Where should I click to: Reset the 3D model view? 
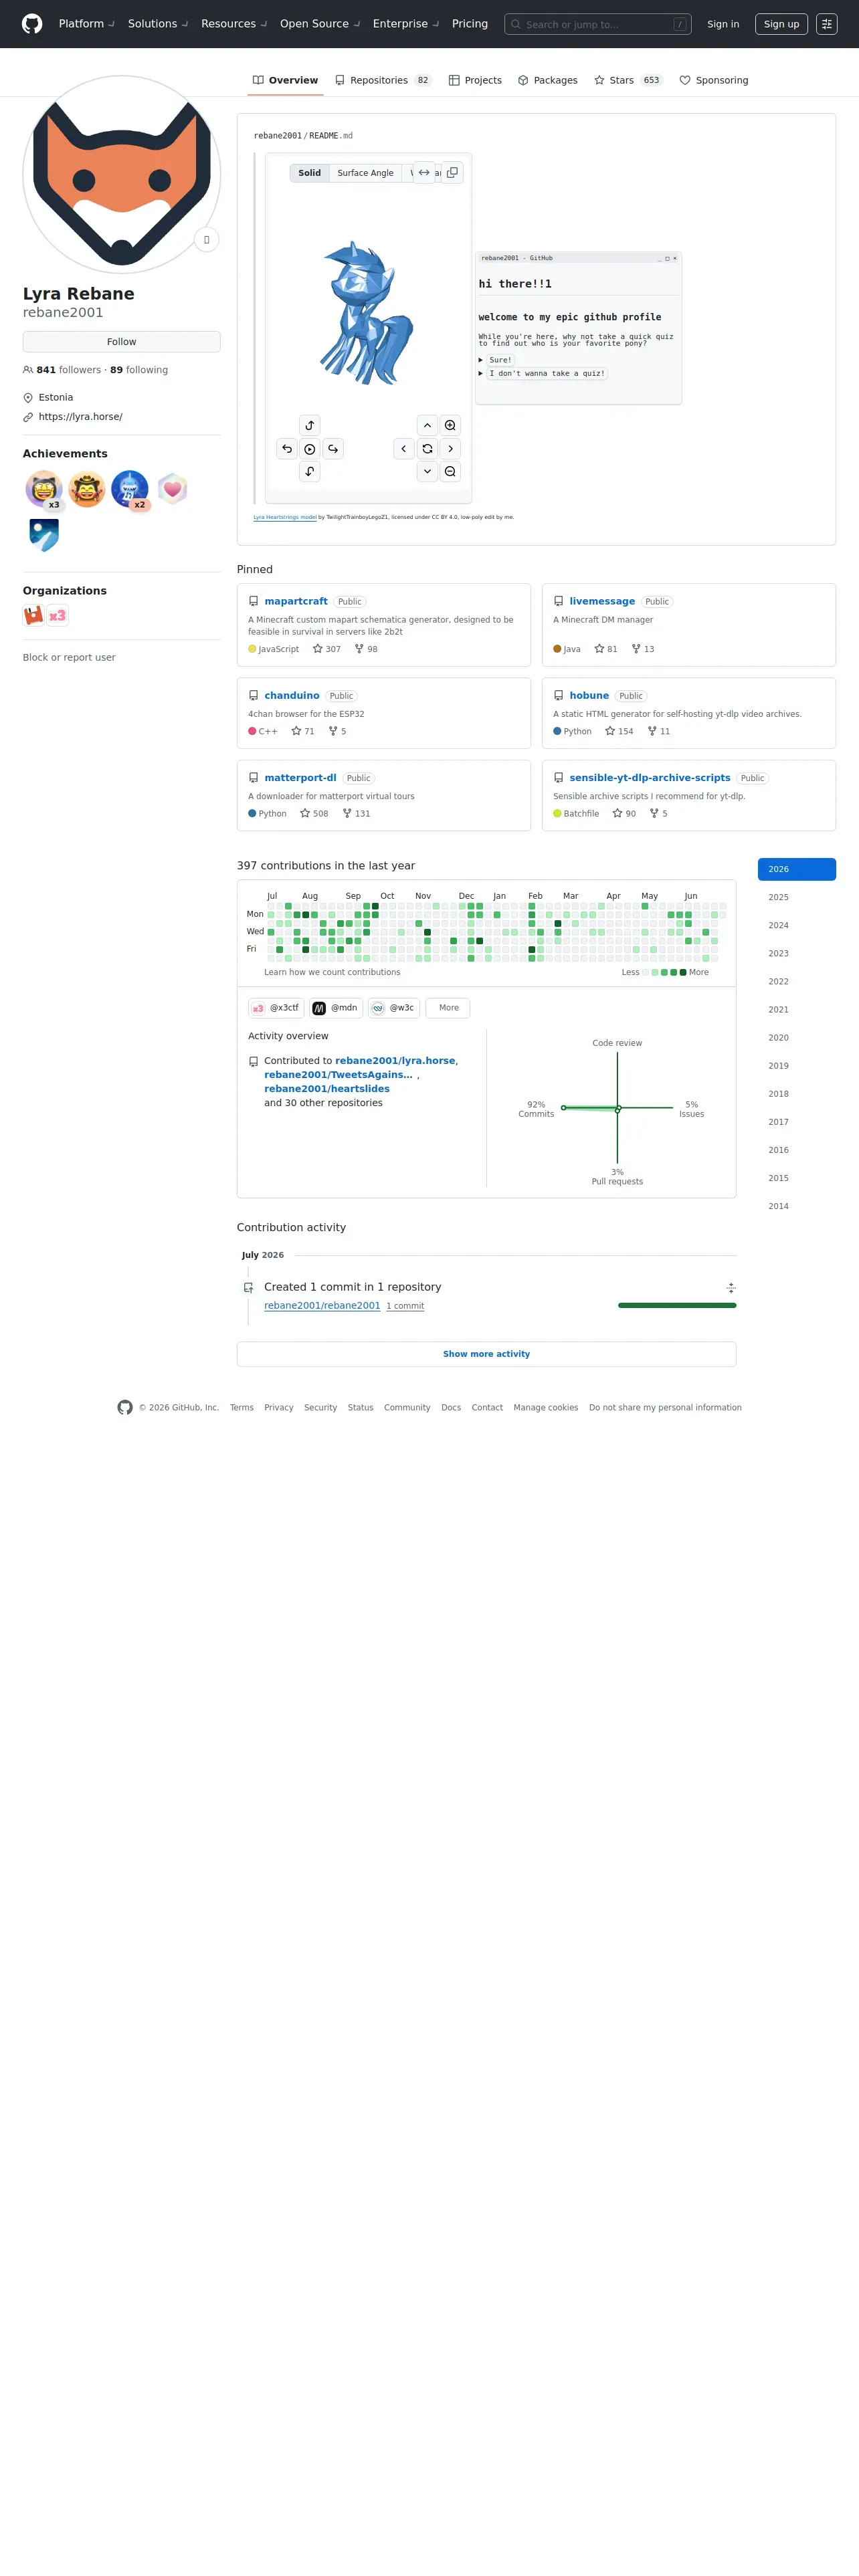[x=427, y=449]
